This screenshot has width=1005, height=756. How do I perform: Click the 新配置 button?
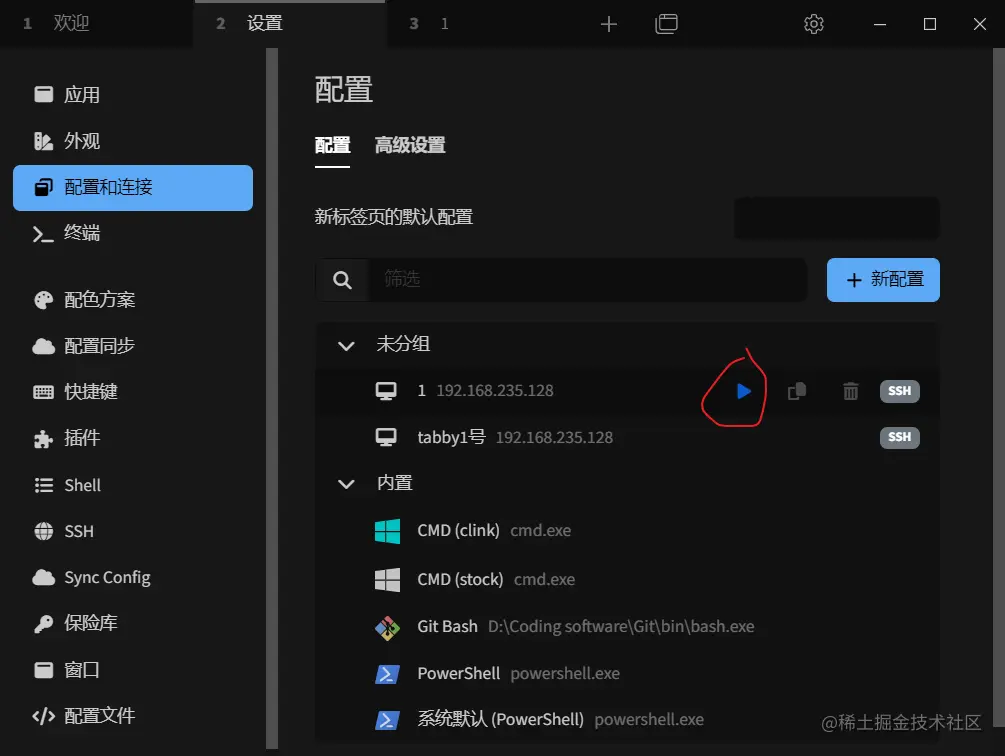pos(883,280)
